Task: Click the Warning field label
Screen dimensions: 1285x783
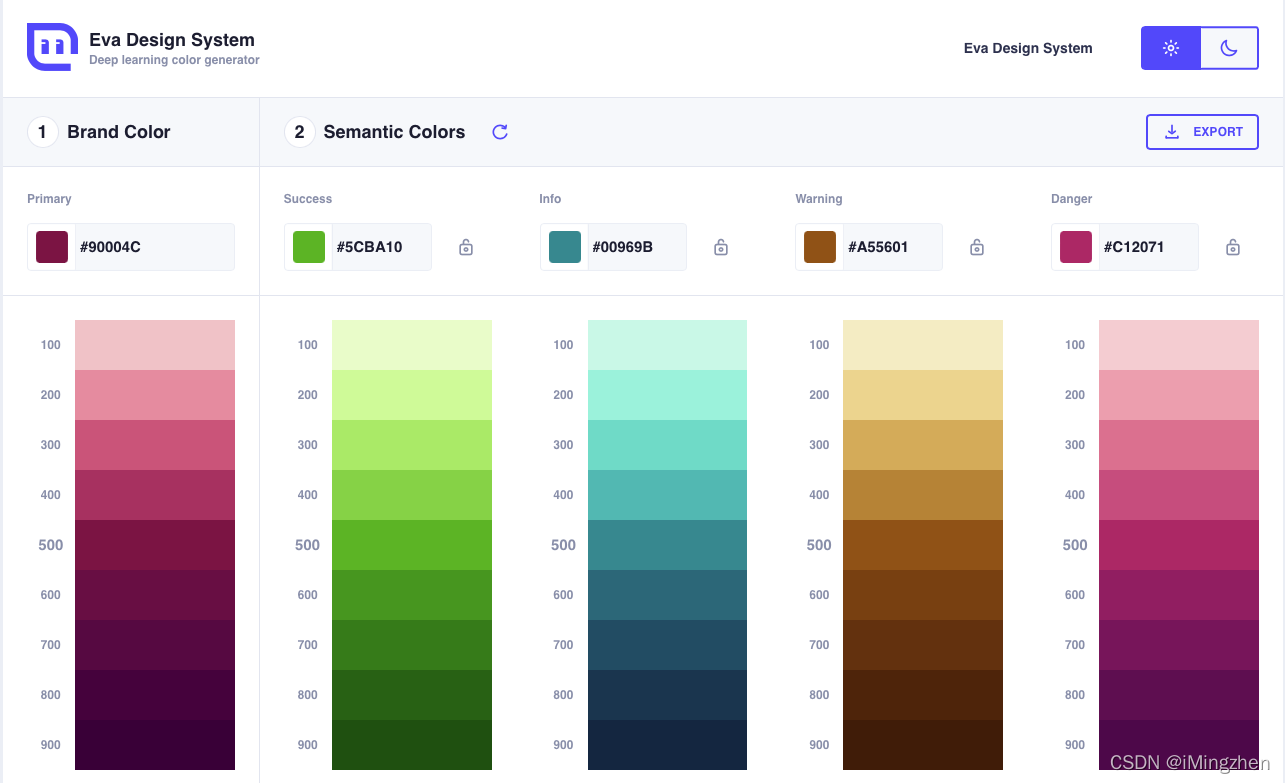Action: 819,199
